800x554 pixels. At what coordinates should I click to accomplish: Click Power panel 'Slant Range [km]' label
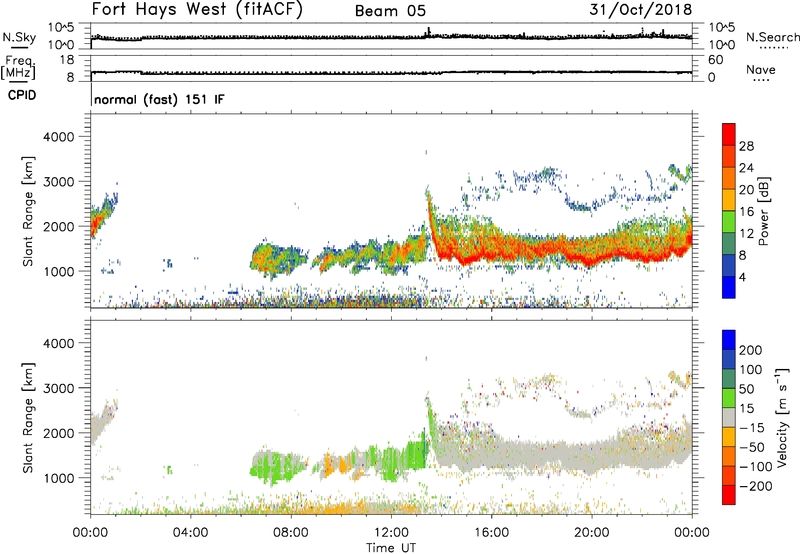[x=28, y=211]
